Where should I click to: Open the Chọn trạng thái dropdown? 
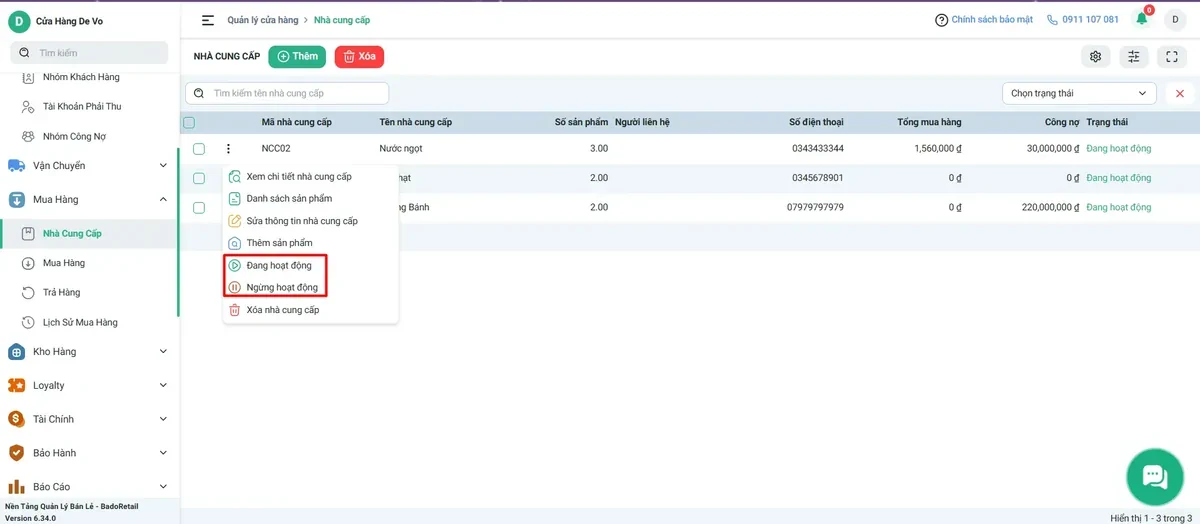[x=1079, y=93]
